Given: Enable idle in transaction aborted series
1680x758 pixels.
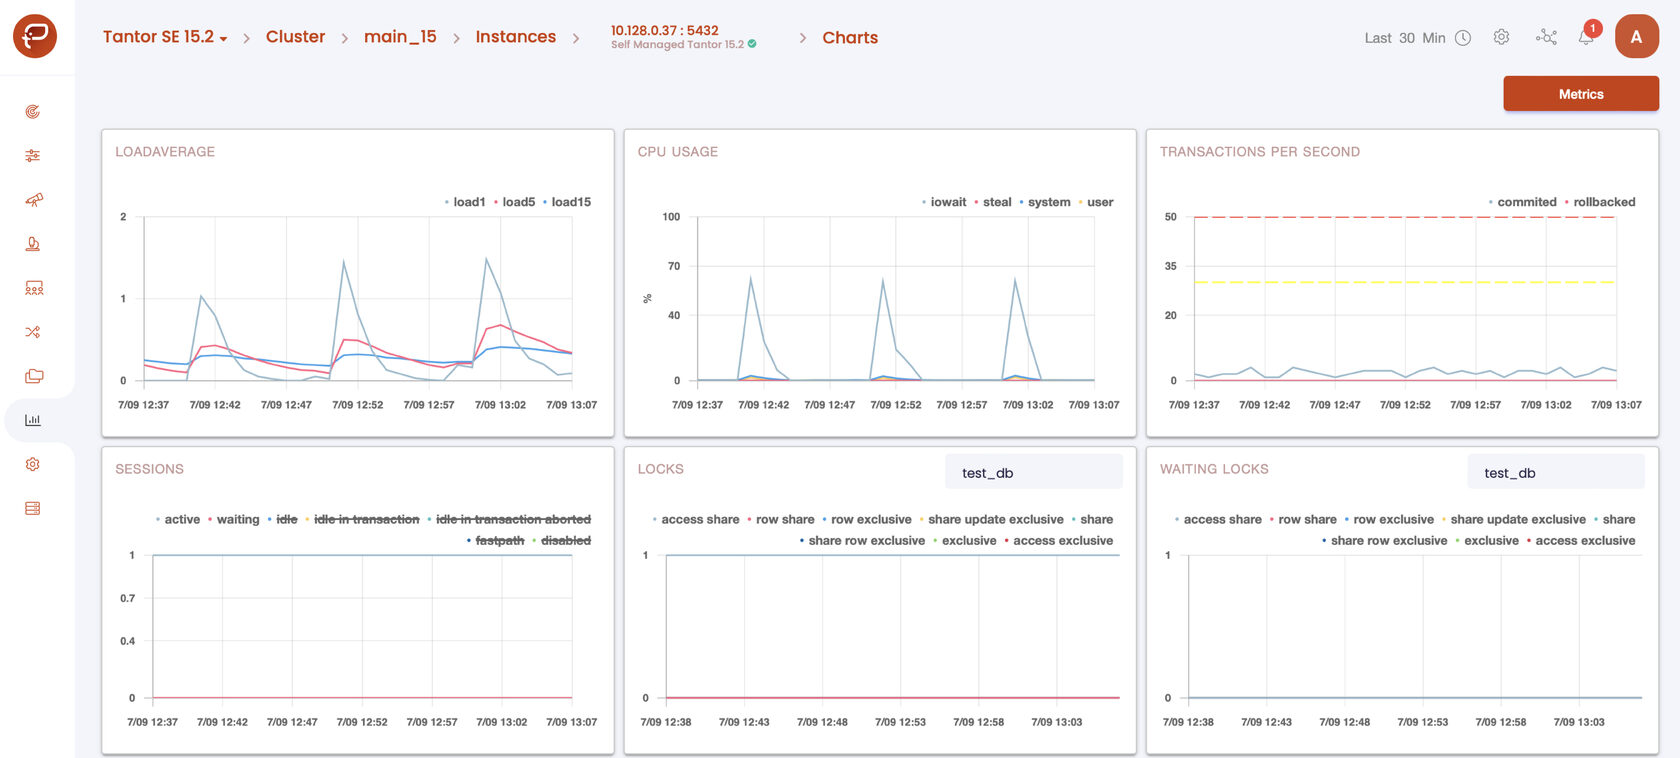Looking at the screenshot, I should pyautogui.click(x=509, y=520).
